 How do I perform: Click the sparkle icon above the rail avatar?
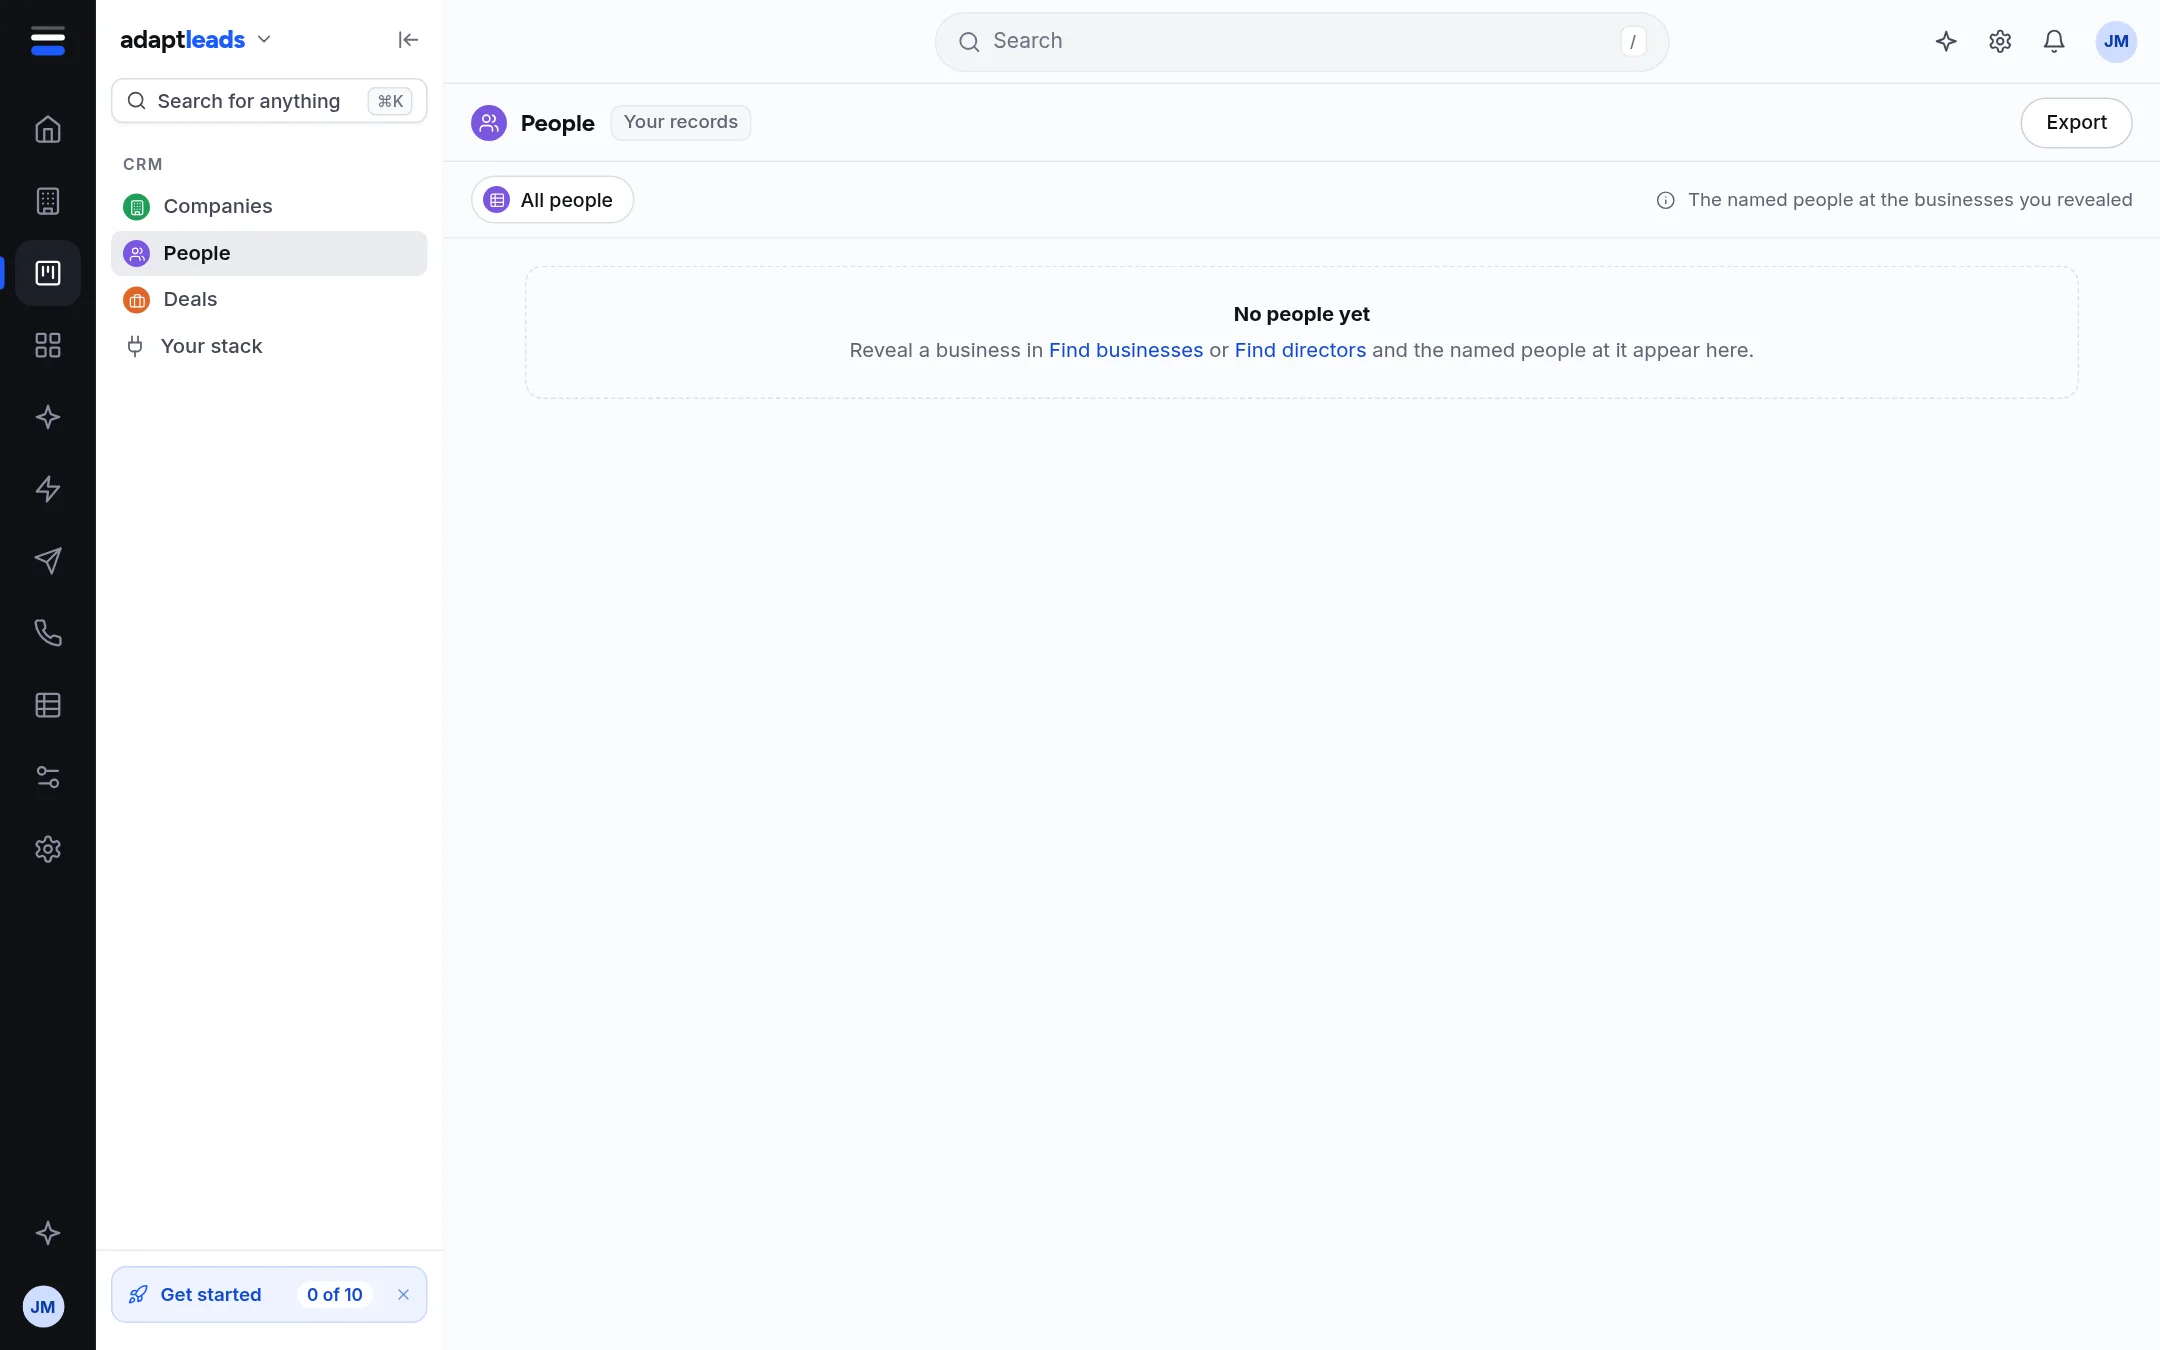point(47,1233)
